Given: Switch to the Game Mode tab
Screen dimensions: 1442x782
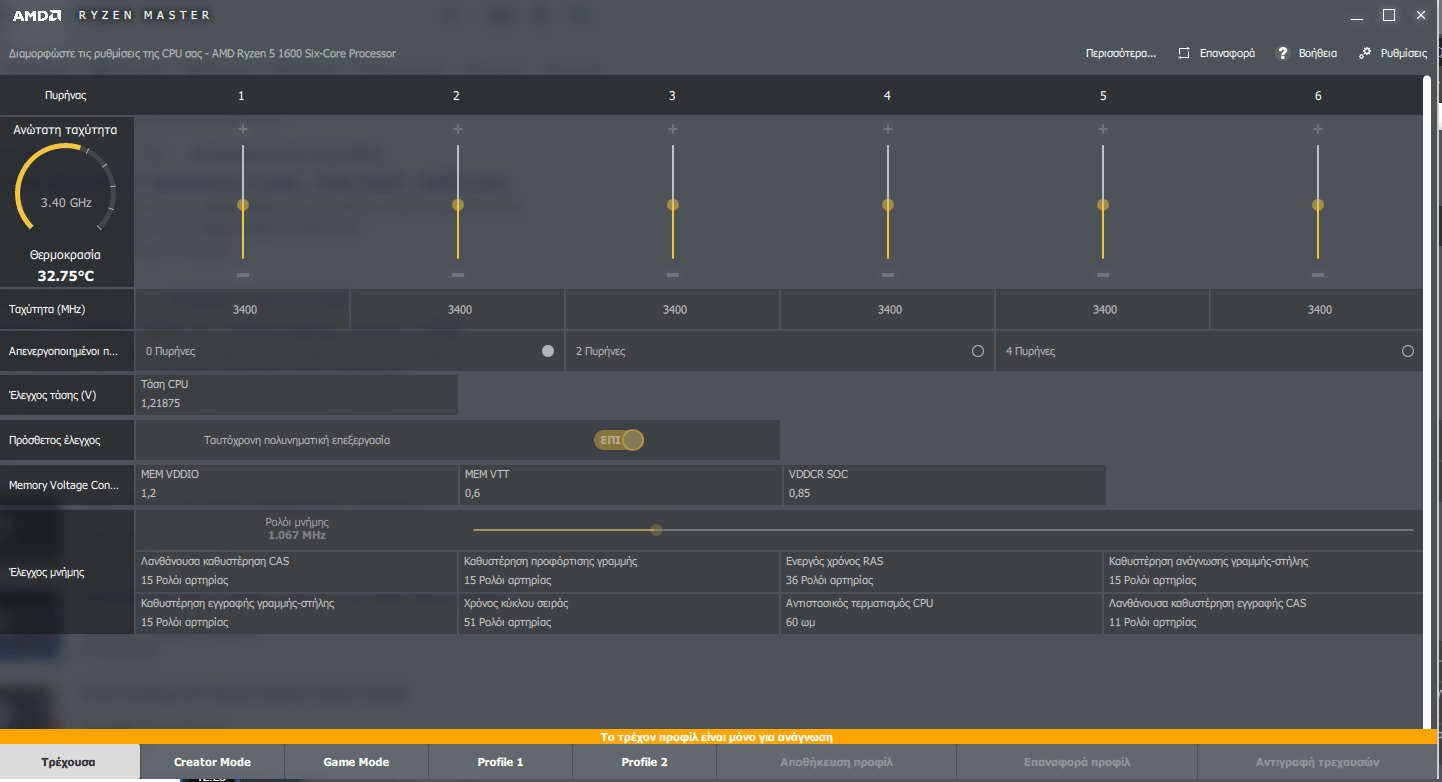Looking at the screenshot, I should [356, 762].
